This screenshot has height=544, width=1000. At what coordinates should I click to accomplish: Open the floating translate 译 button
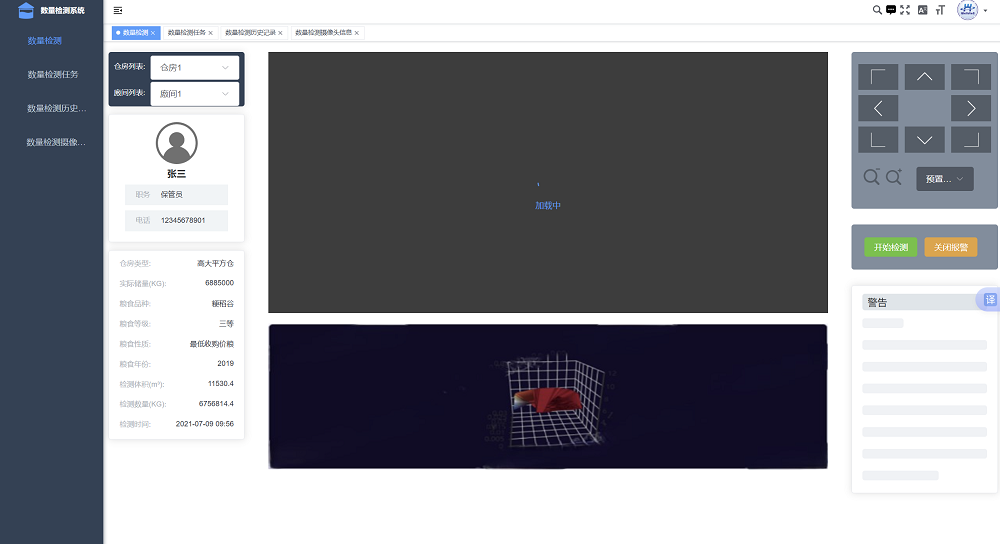tap(990, 300)
